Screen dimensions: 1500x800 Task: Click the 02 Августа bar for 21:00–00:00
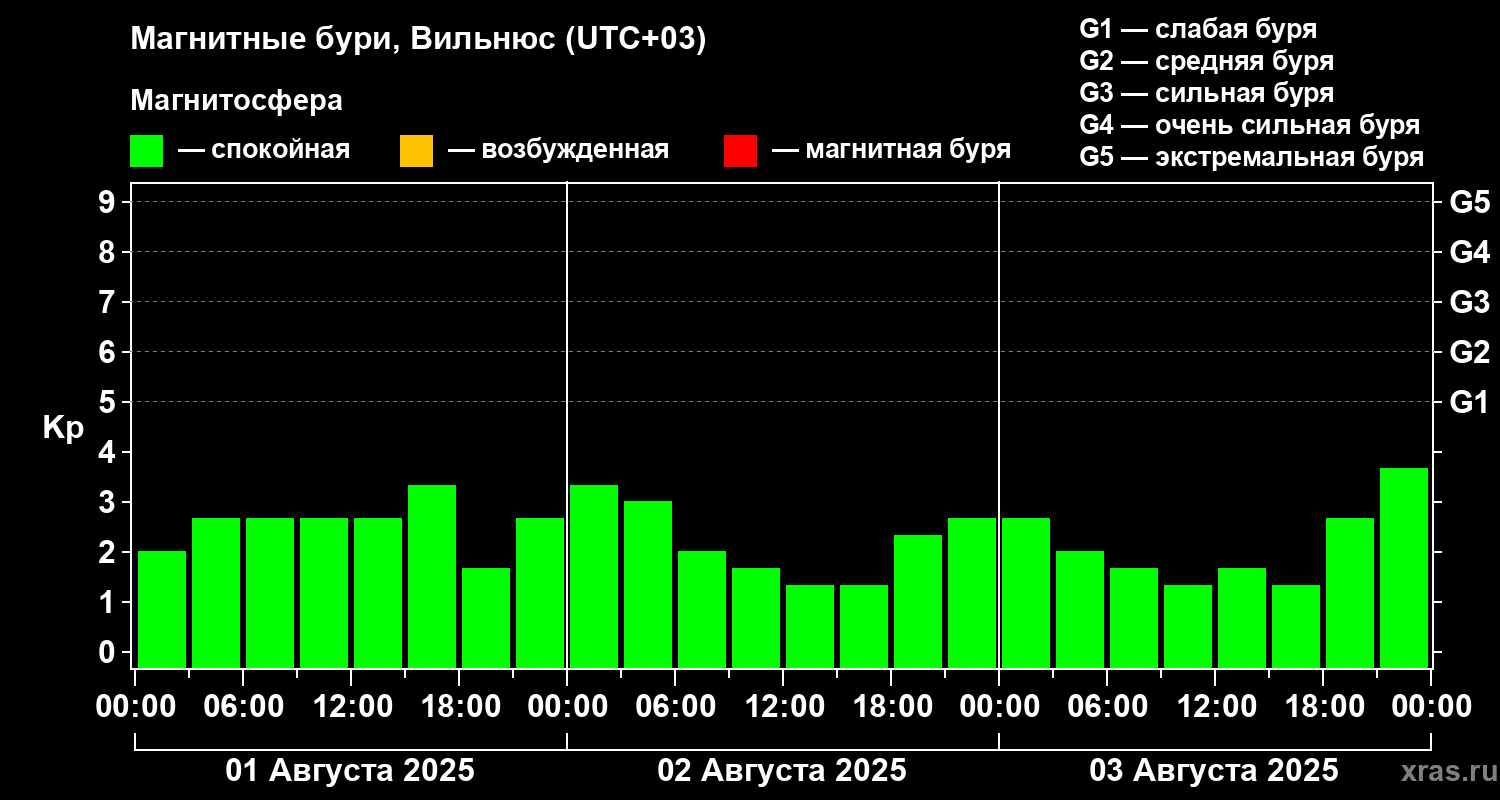click(x=972, y=593)
